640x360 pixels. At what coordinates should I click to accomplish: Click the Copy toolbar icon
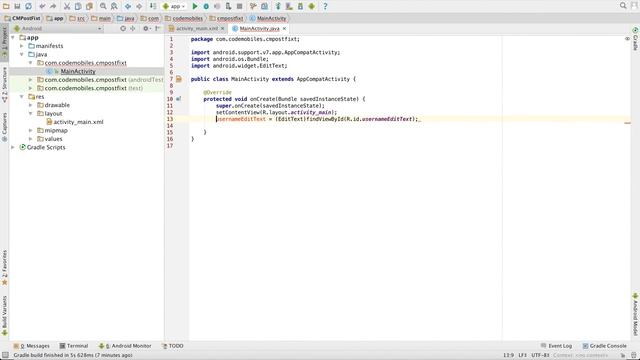pos(78,6)
